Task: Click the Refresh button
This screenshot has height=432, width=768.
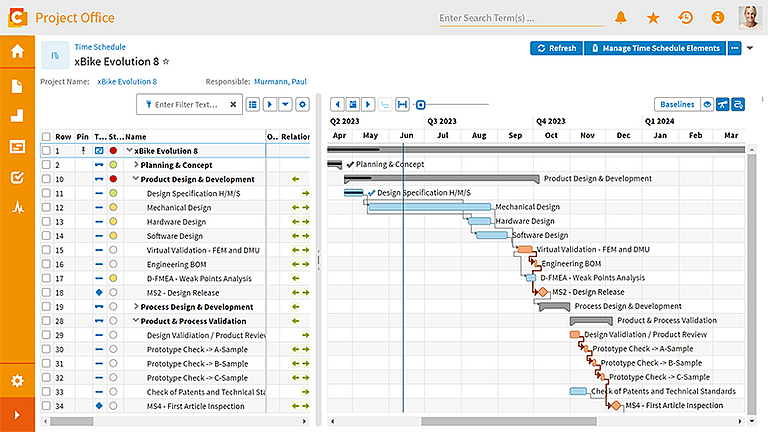Action: coord(556,48)
